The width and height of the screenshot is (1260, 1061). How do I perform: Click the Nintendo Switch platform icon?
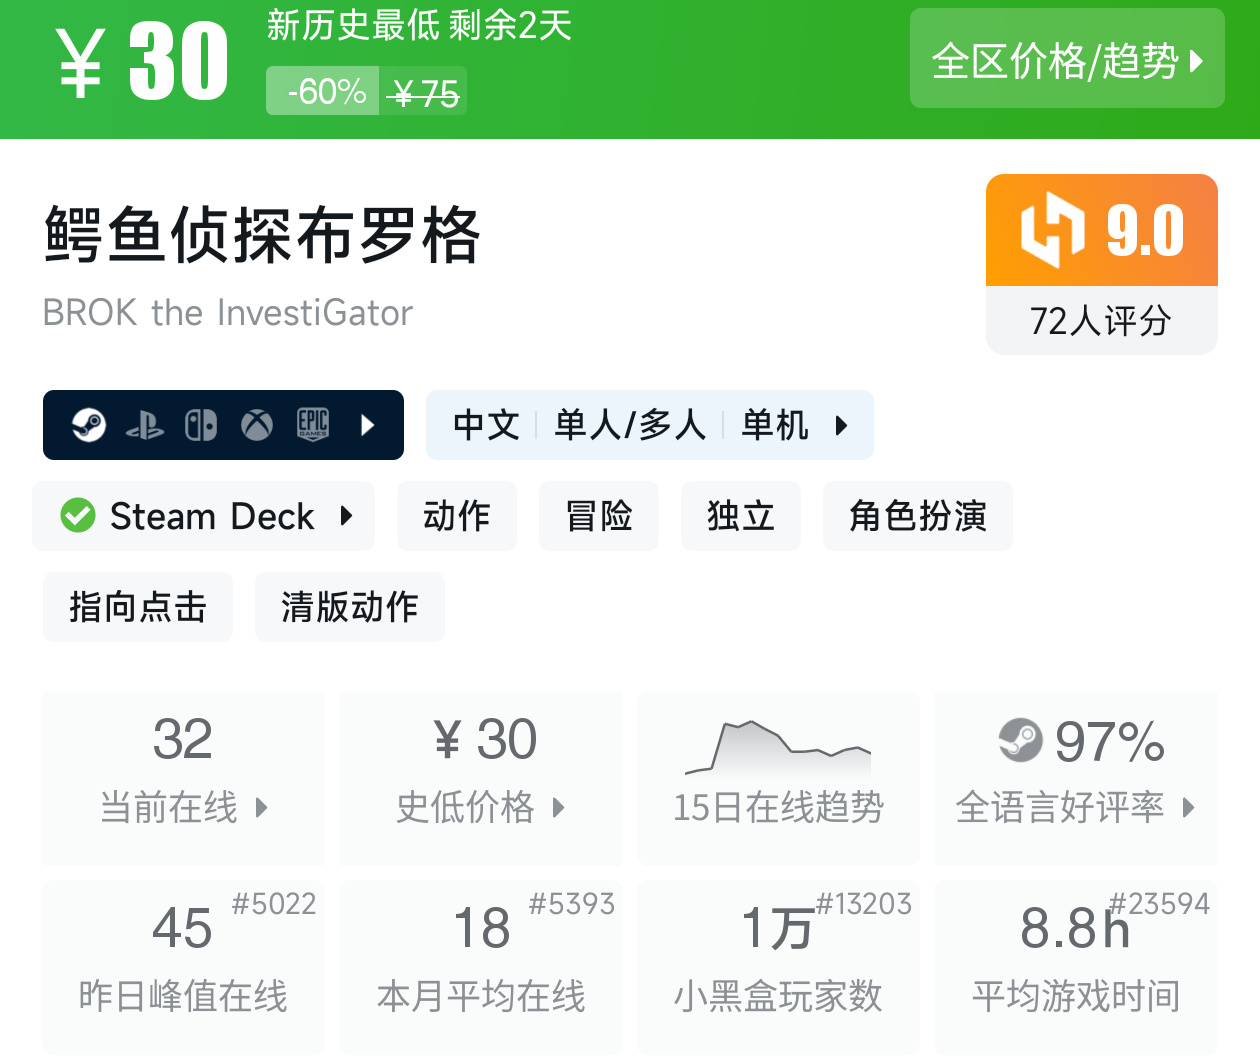201,425
